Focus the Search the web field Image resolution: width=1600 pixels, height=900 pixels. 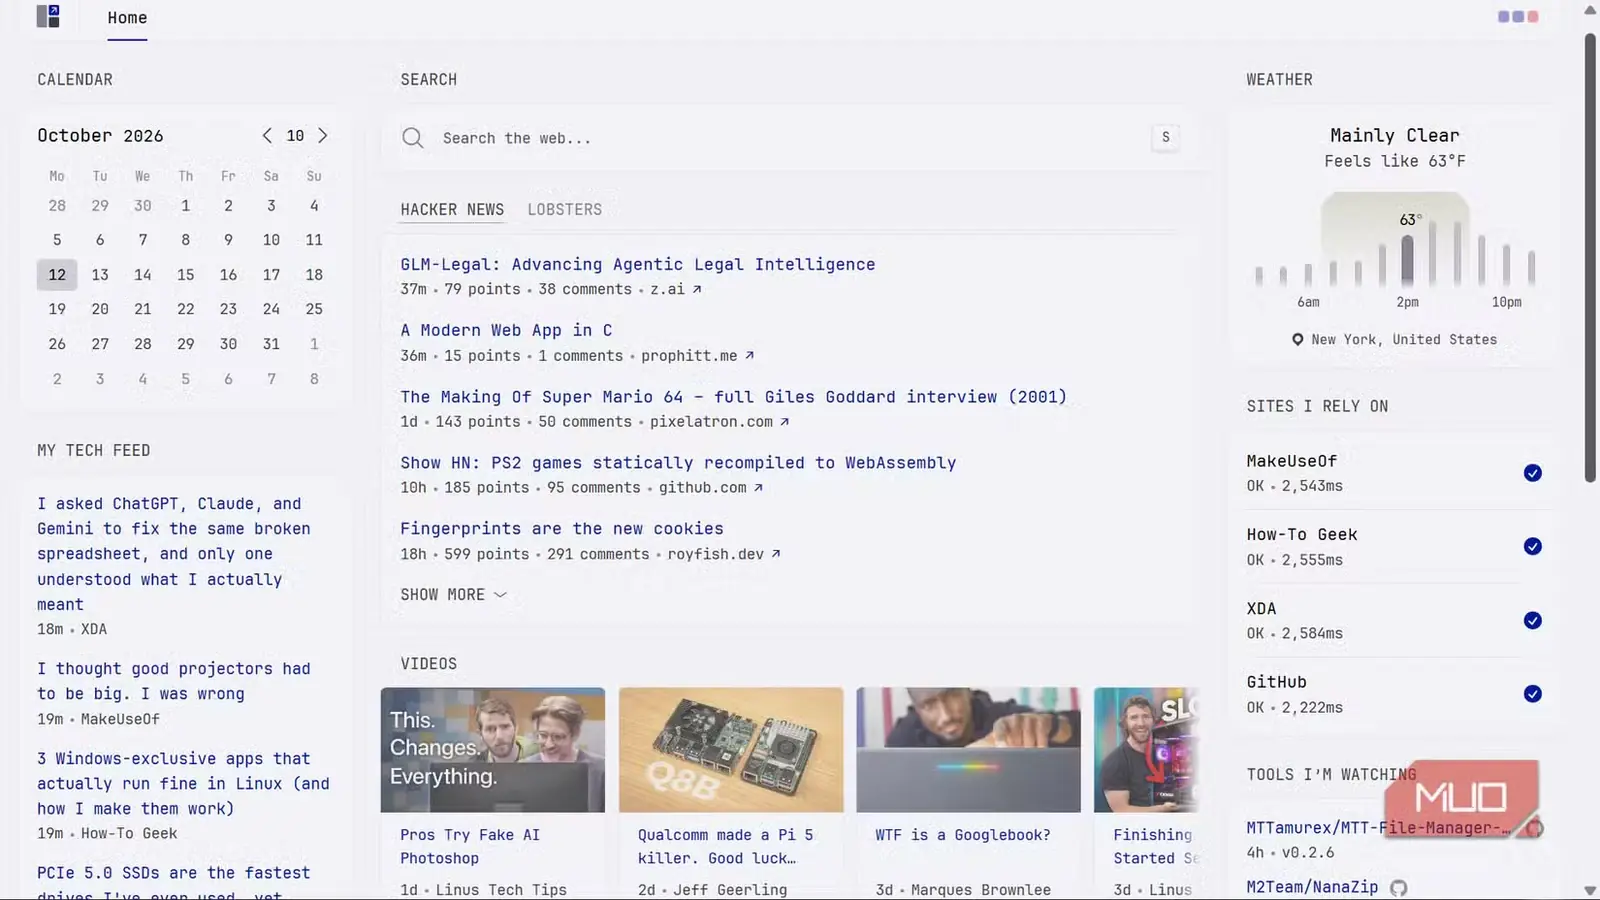pos(790,138)
